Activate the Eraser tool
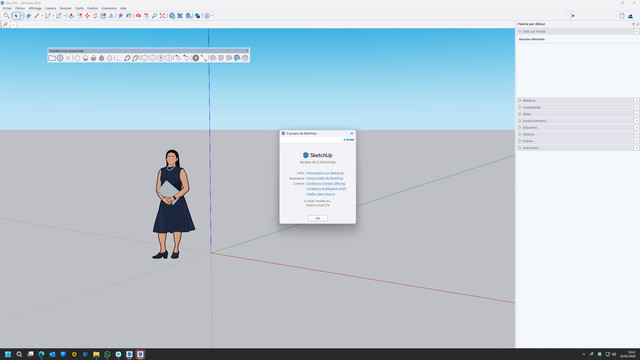This screenshot has height=360, width=640. pos(29,16)
